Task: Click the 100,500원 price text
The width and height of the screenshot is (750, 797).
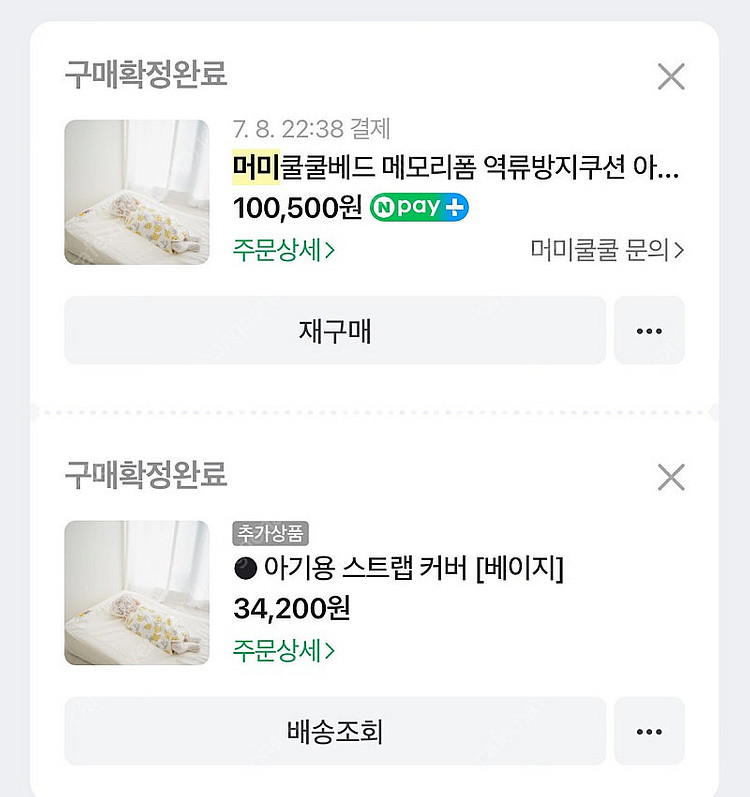Action: coord(297,208)
